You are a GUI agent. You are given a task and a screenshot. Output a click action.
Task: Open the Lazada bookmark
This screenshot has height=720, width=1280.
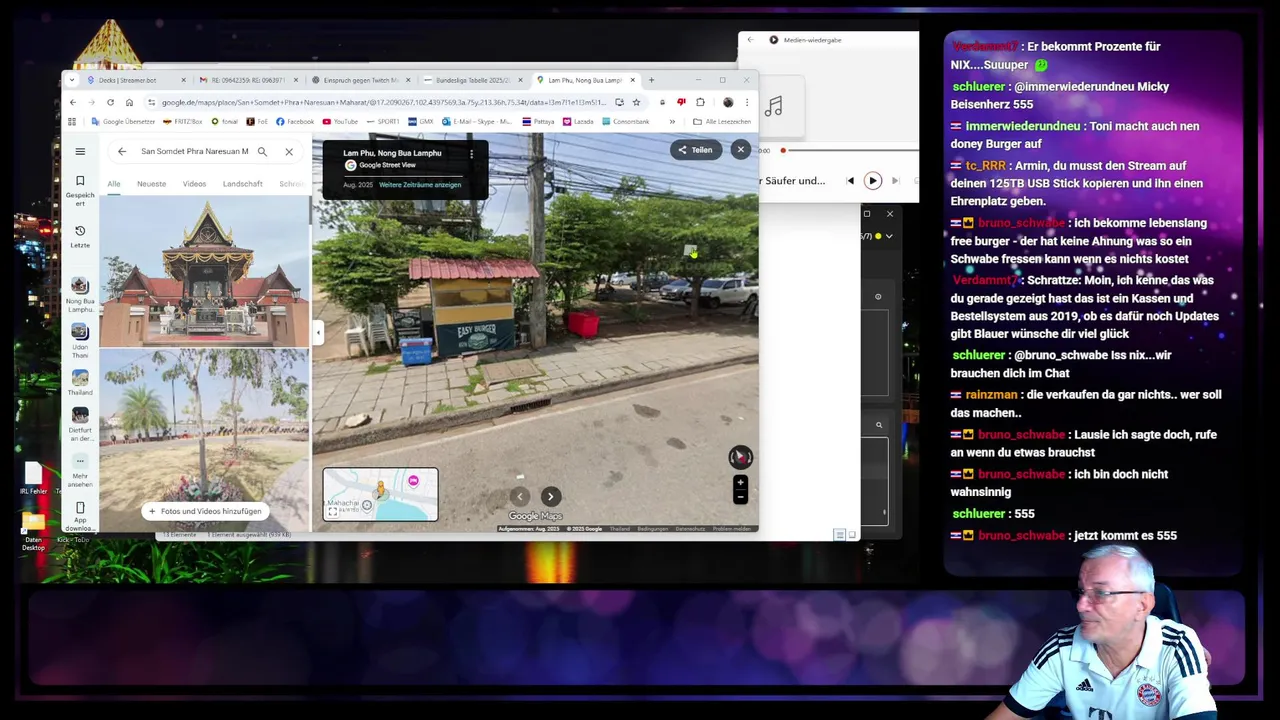578,122
